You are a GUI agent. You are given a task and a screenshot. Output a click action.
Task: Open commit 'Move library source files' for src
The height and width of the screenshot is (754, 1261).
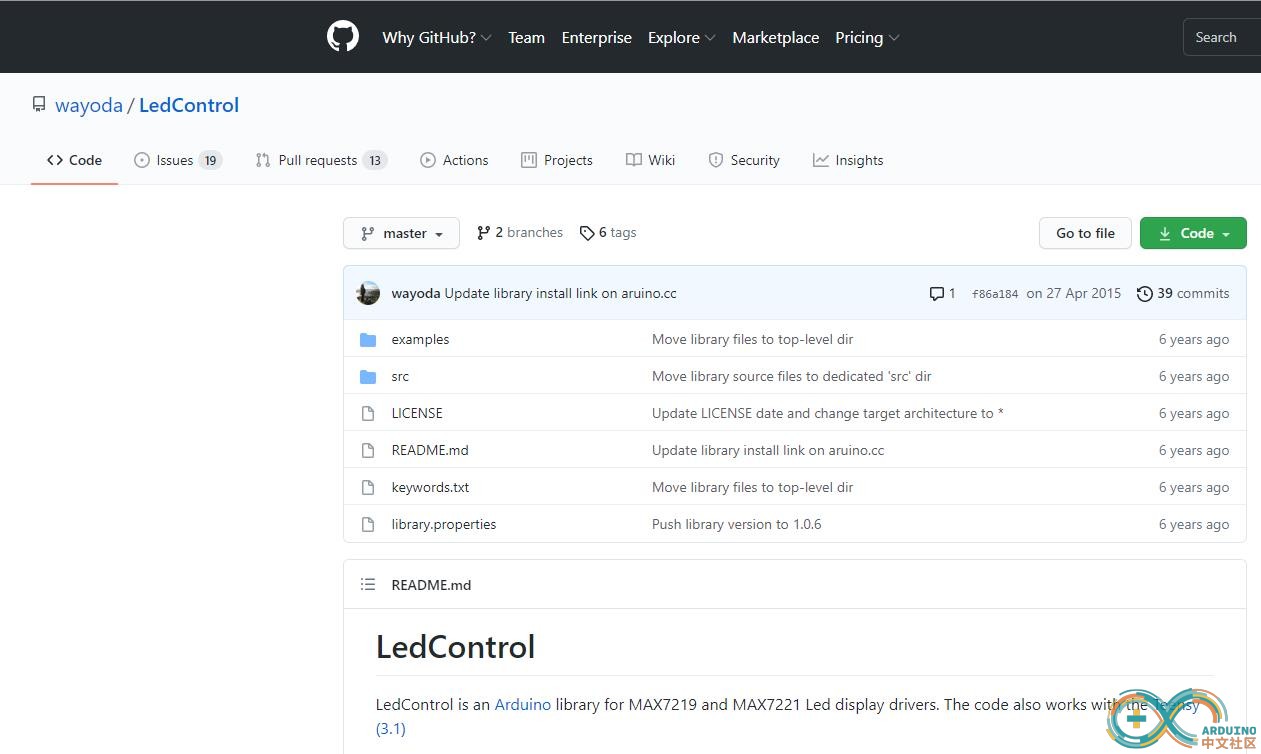pyautogui.click(x=792, y=377)
